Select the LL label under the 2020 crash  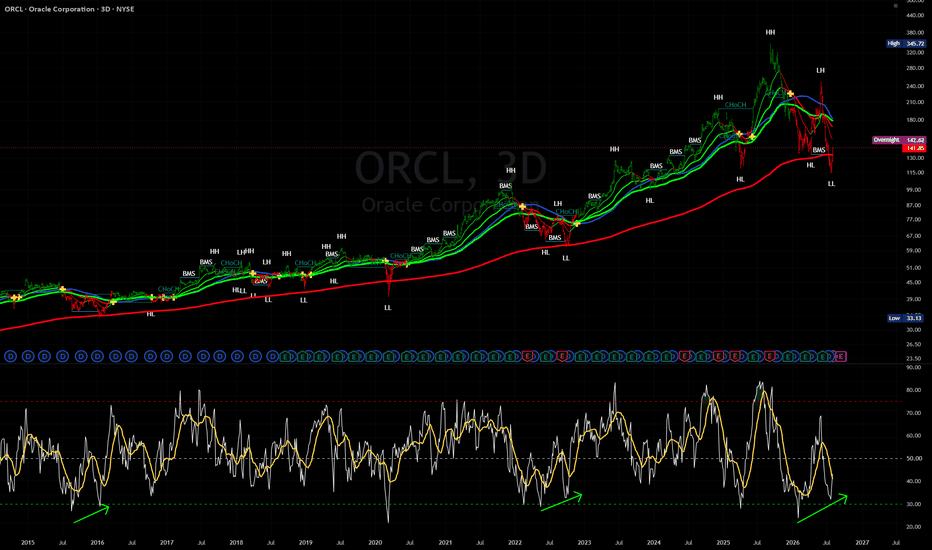(388, 307)
